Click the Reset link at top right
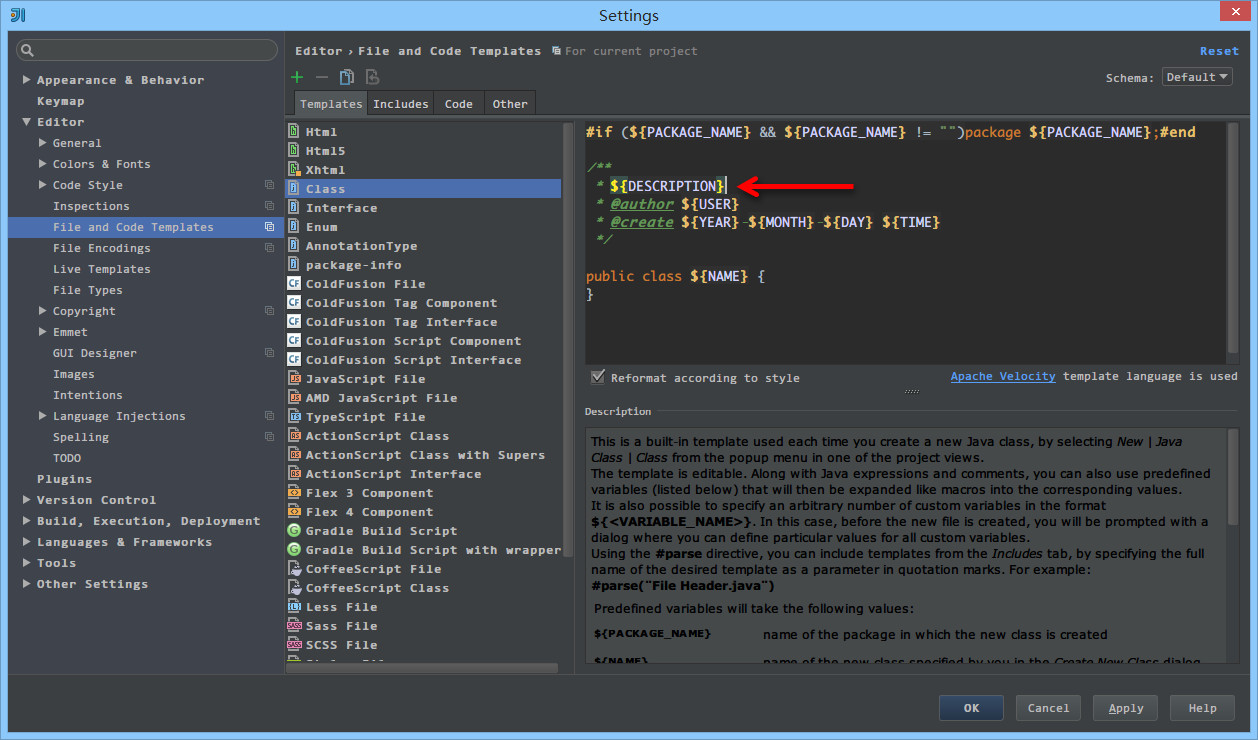Viewport: 1258px width, 740px height. coord(1219,51)
